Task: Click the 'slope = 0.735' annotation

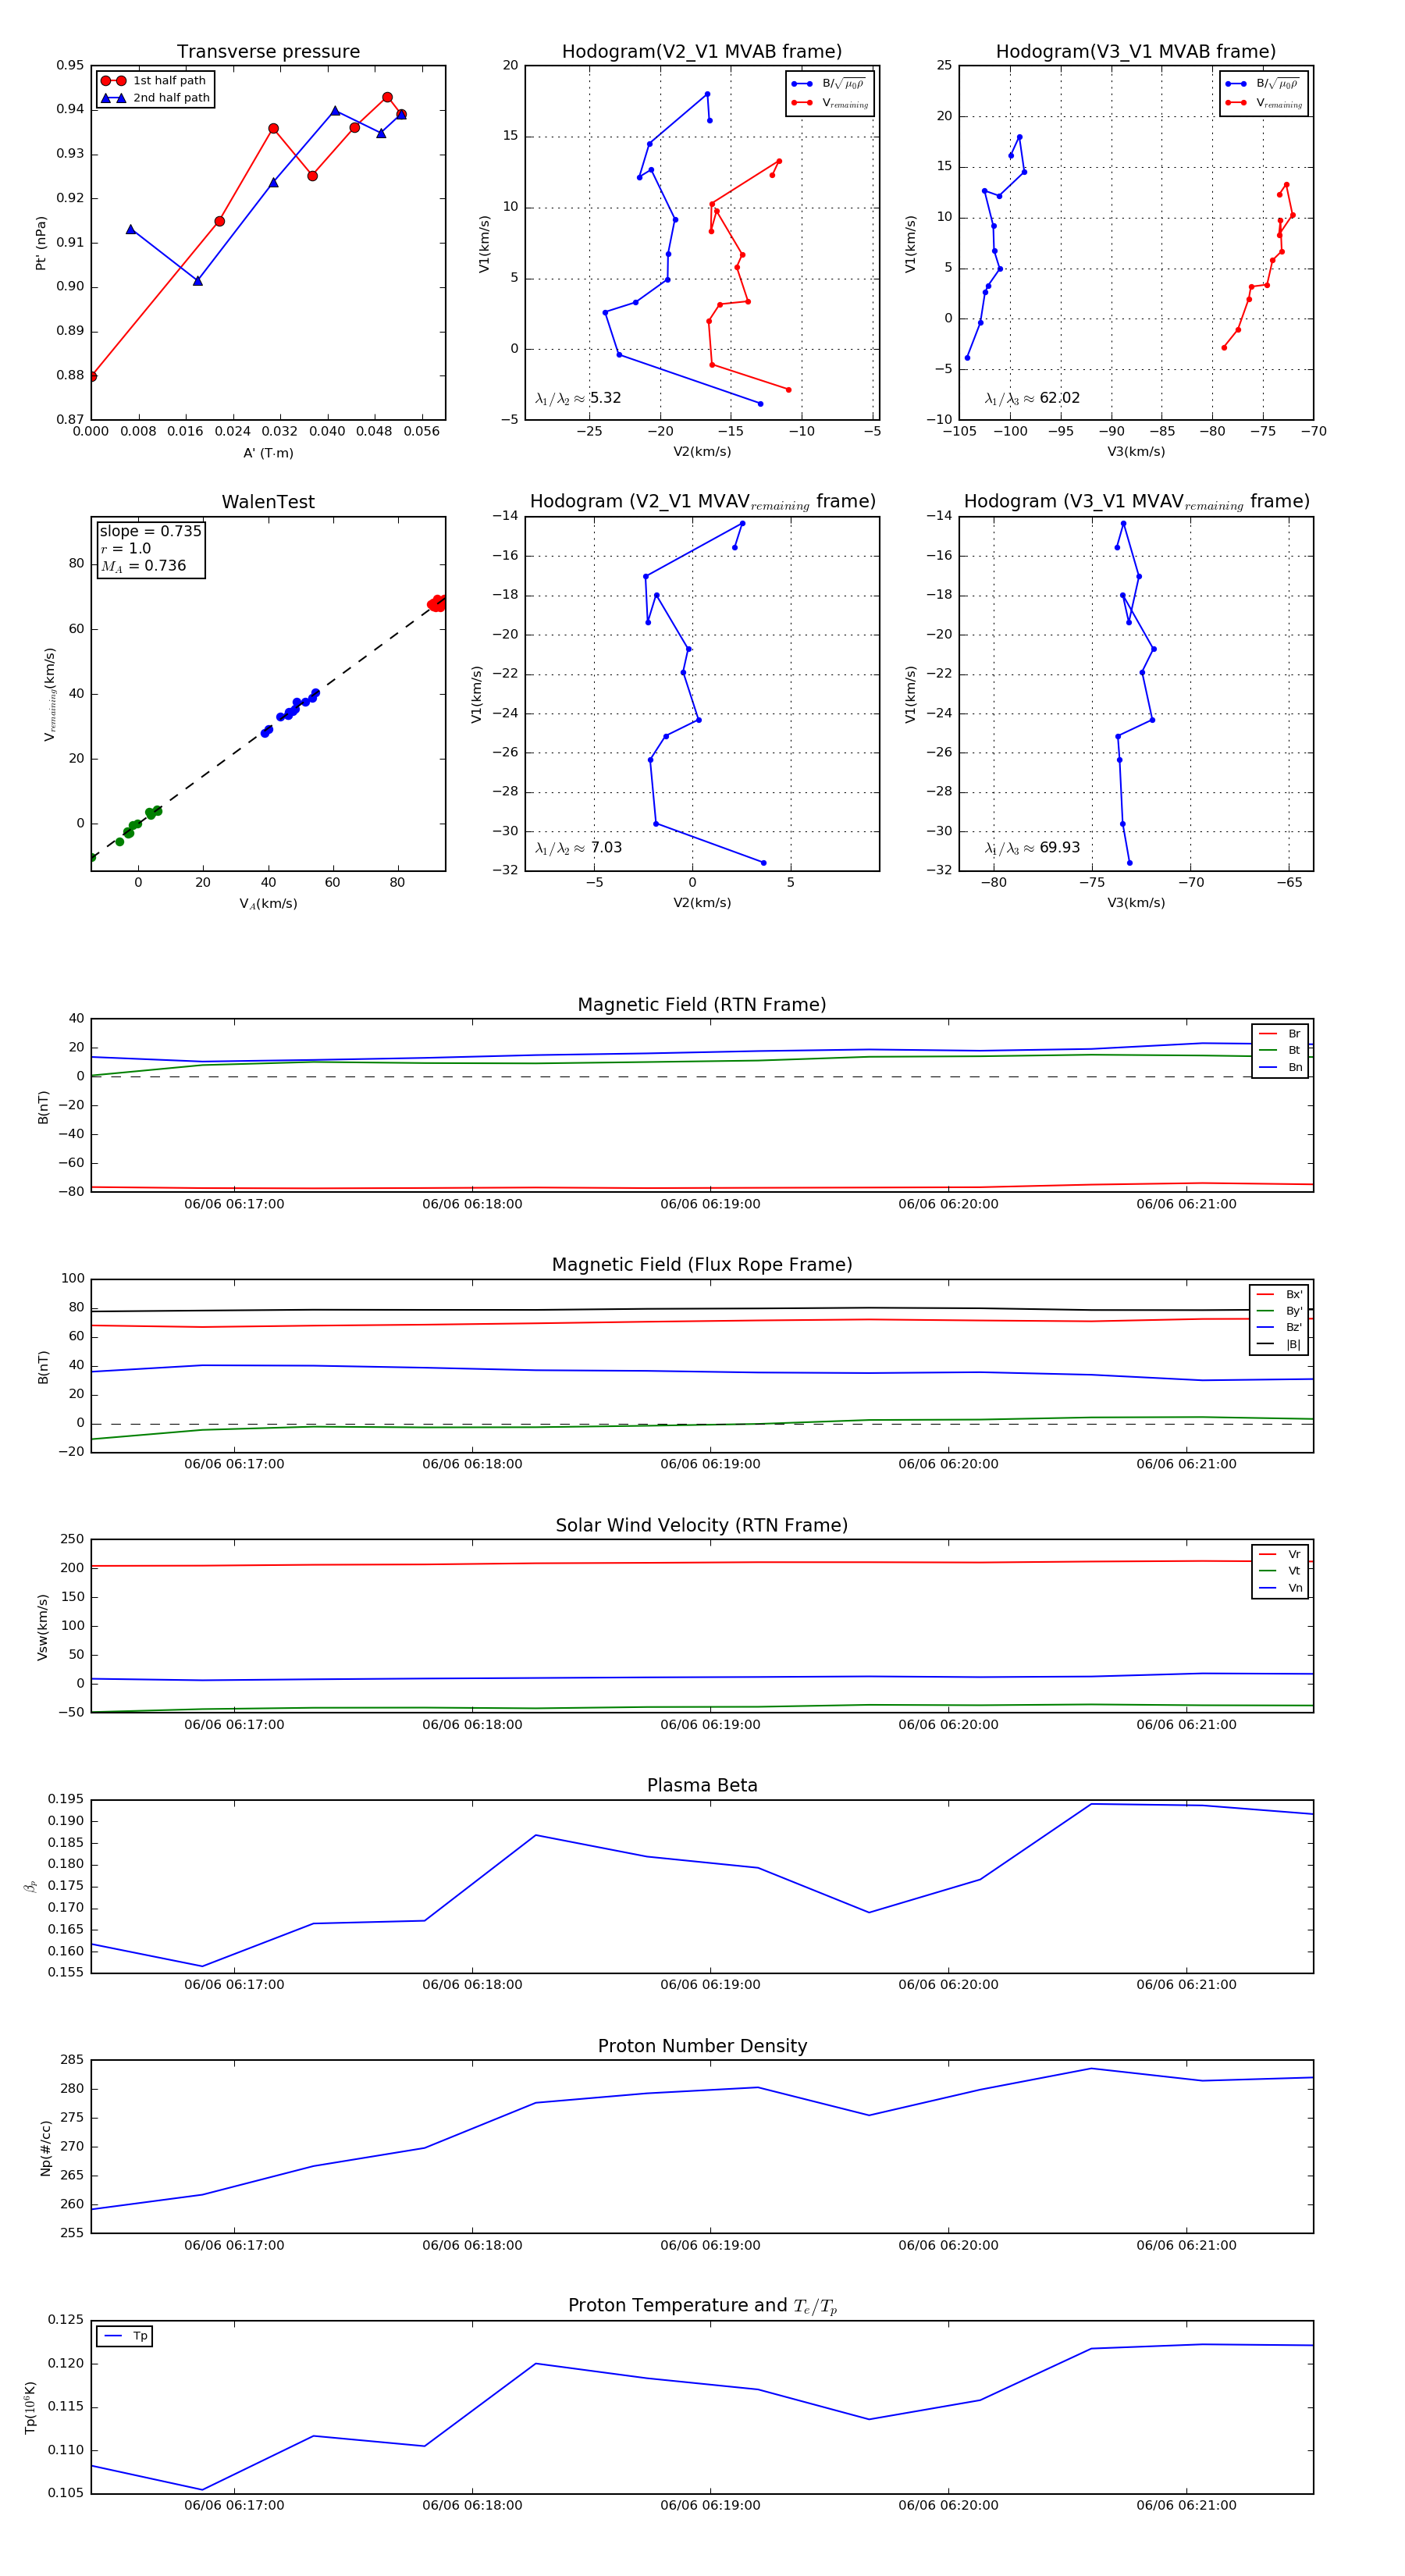Action: tap(150, 531)
